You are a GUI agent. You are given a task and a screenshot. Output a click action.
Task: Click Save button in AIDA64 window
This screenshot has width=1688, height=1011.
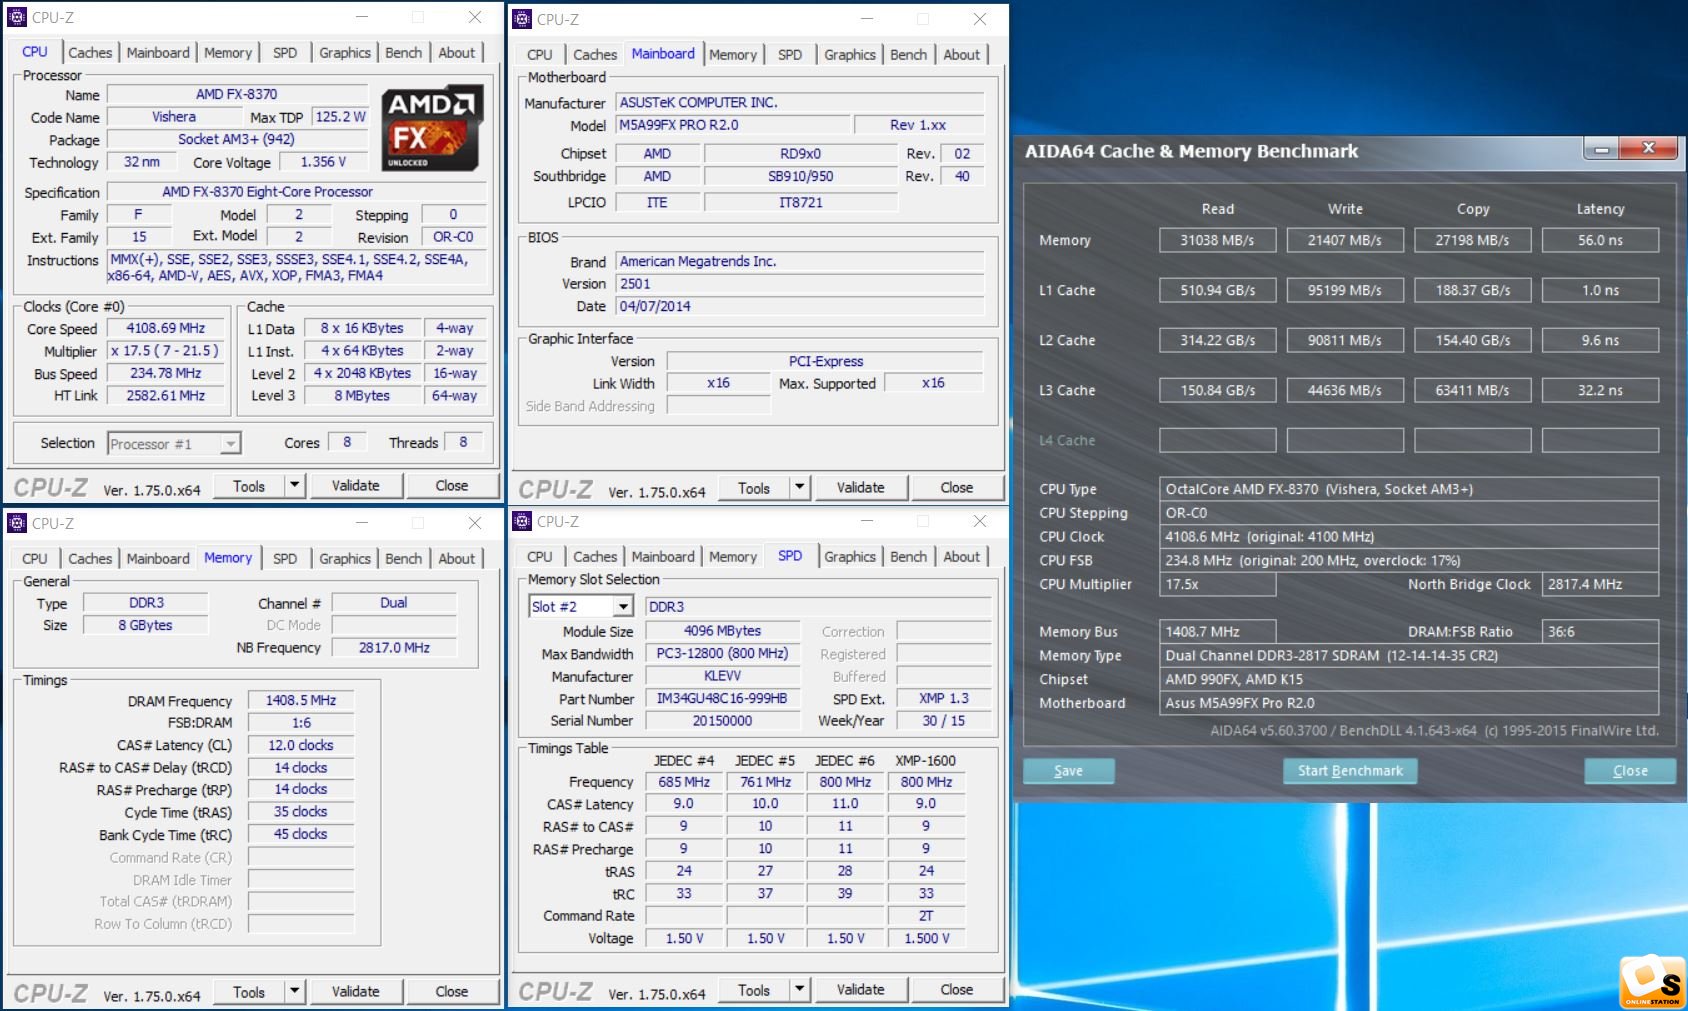click(x=1068, y=770)
